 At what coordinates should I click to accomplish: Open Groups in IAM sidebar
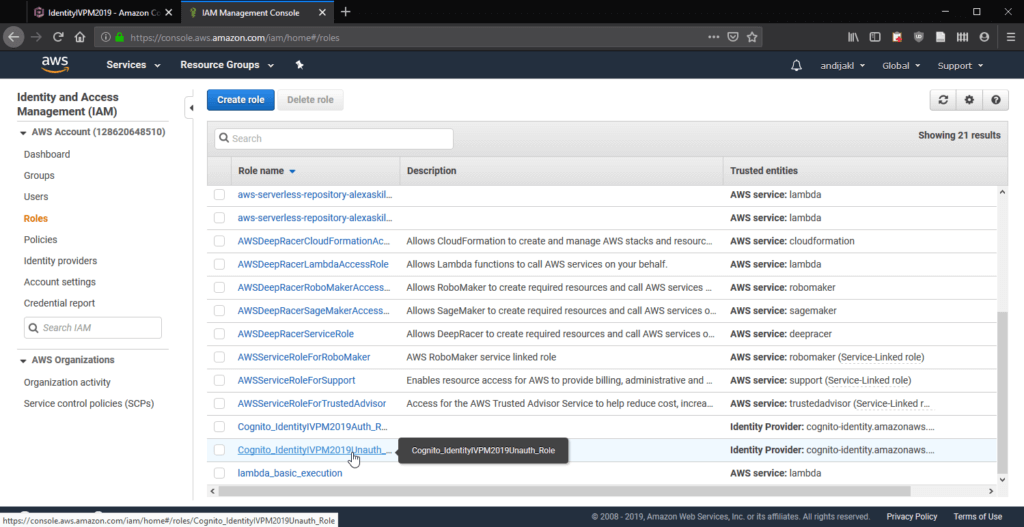pyautogui.click(x=39, y=176)
